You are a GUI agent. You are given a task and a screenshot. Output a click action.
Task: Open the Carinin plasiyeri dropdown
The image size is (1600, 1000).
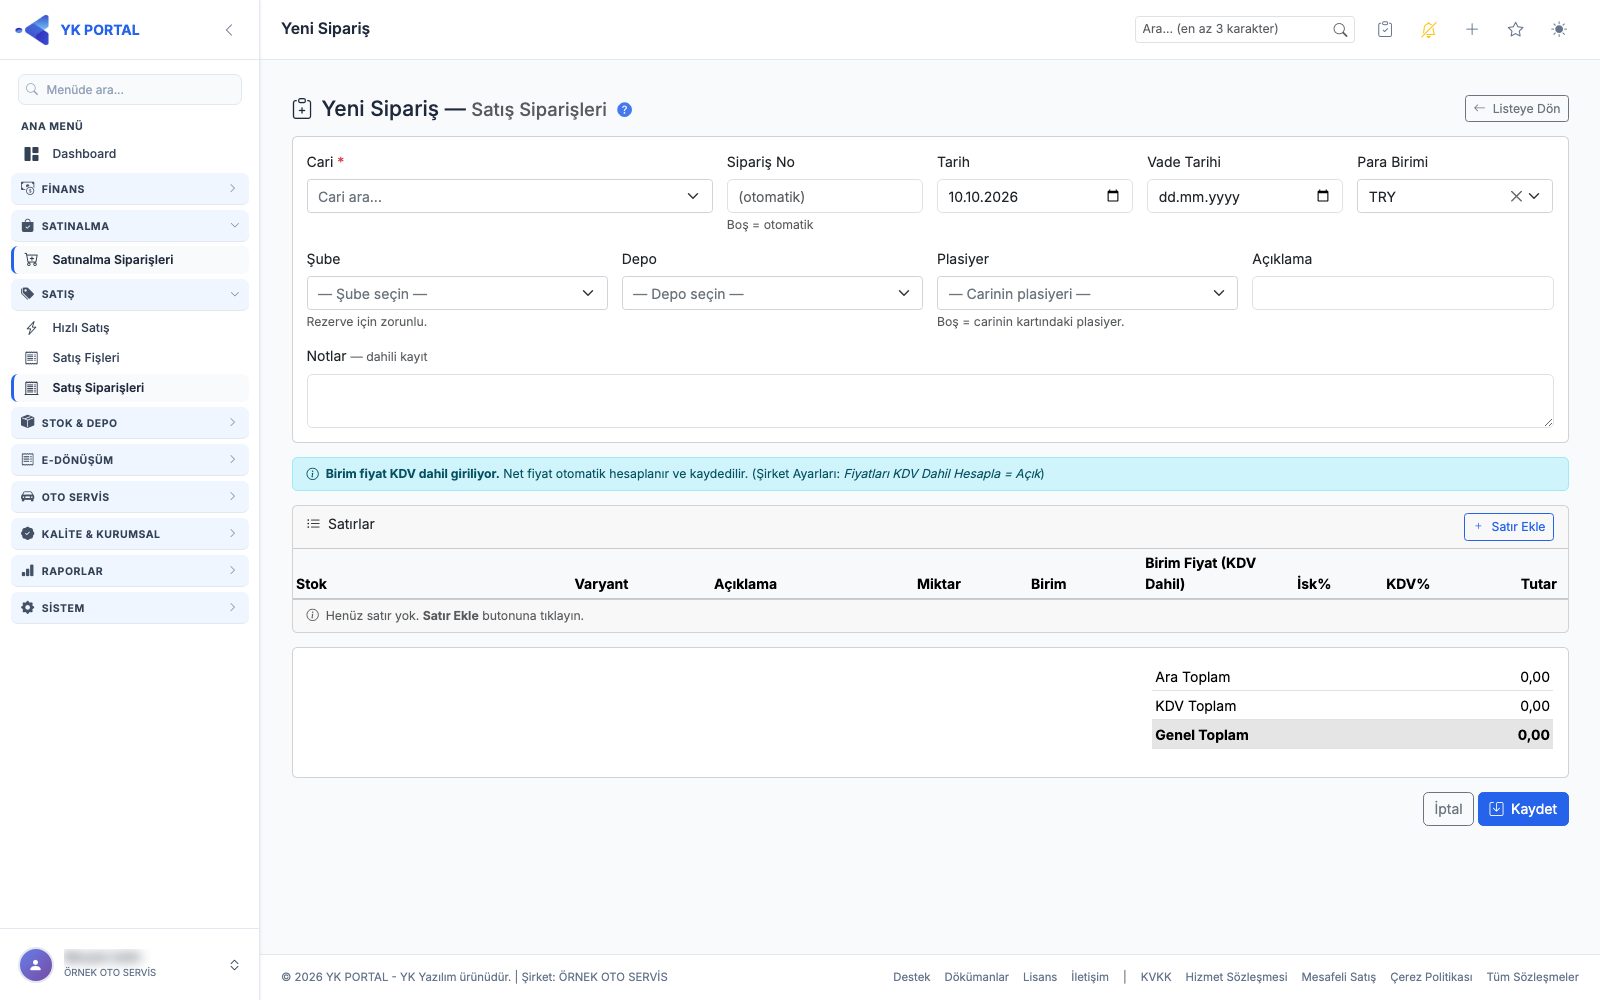(x=1087, y=293)
